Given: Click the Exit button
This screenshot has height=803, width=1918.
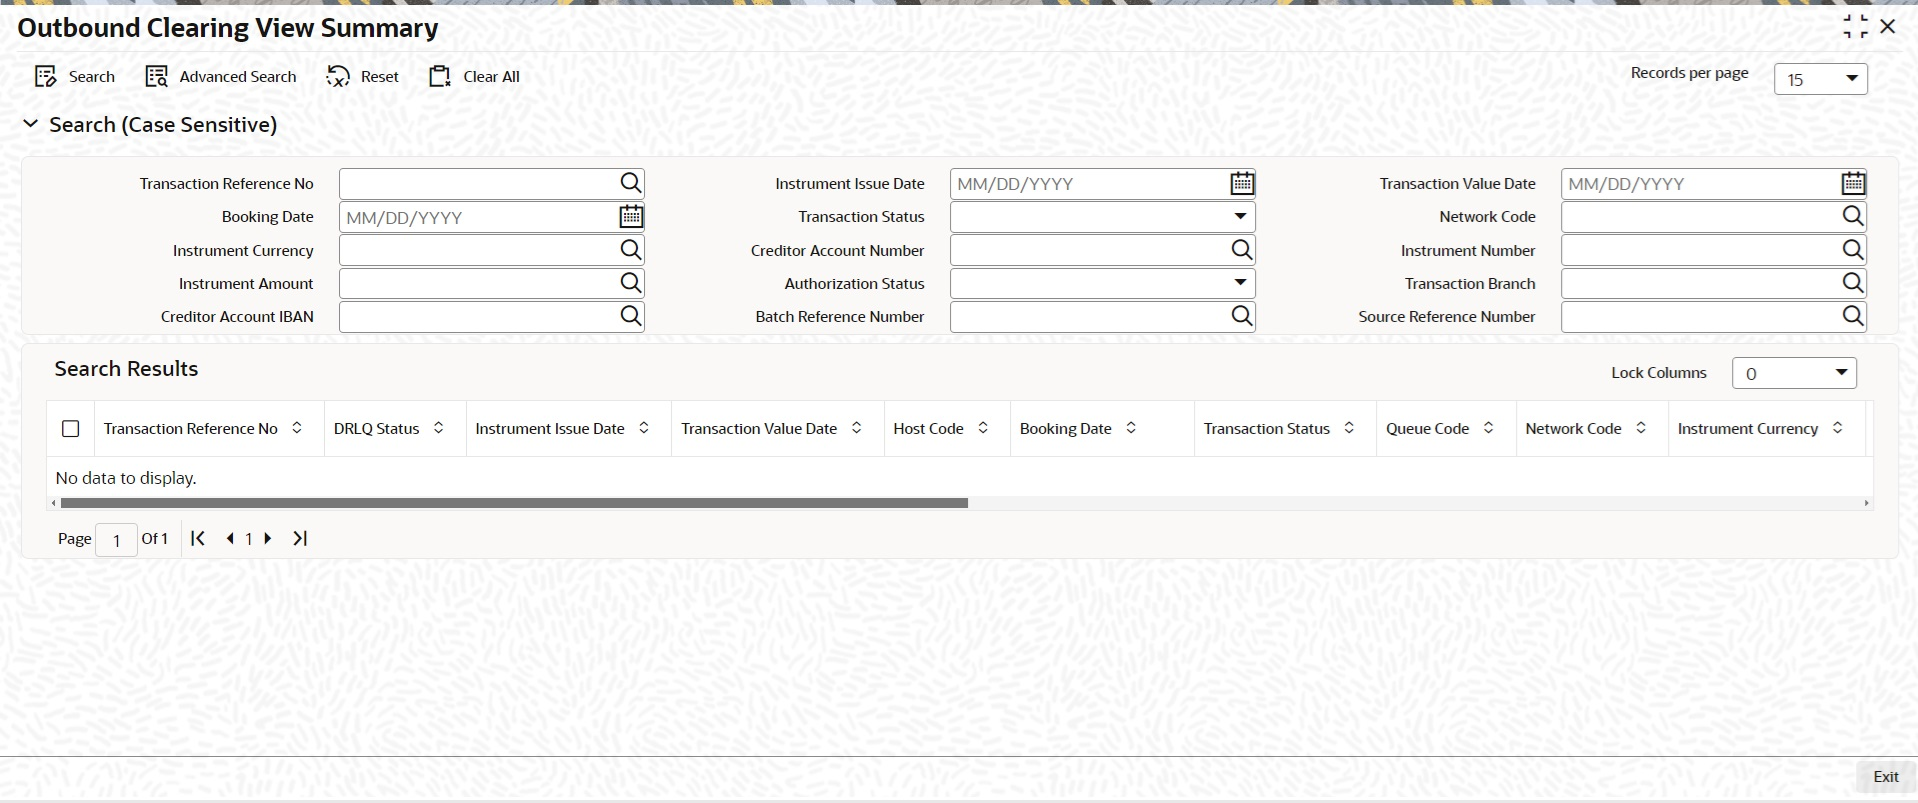Looking at the screenshot, I should [x=1885, y=777].
